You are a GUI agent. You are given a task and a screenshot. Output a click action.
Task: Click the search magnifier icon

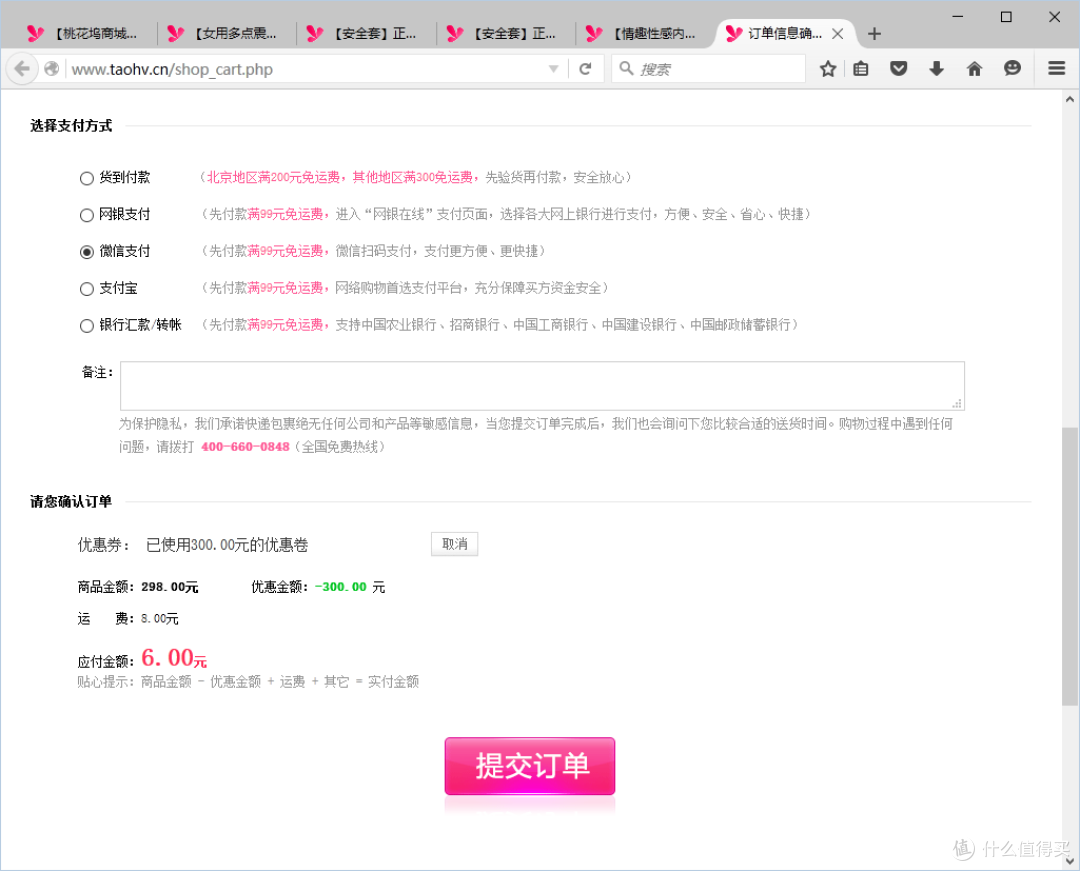click(626, 68)
